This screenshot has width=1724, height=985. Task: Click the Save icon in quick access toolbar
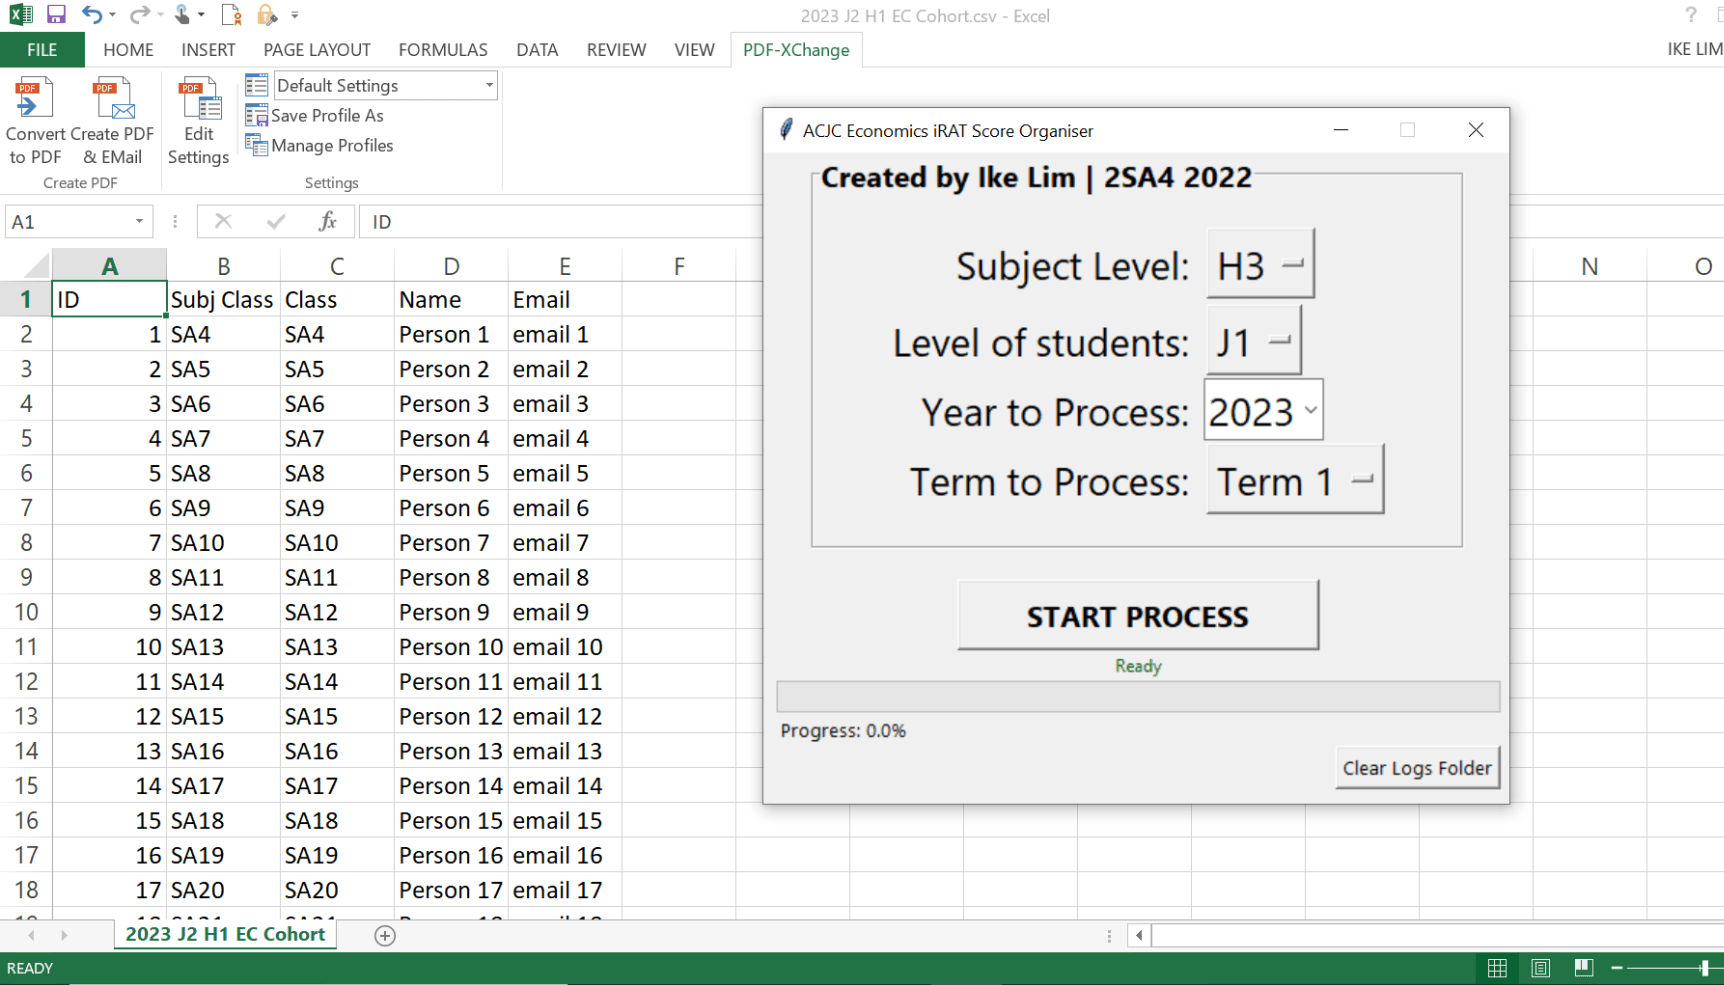56,15
